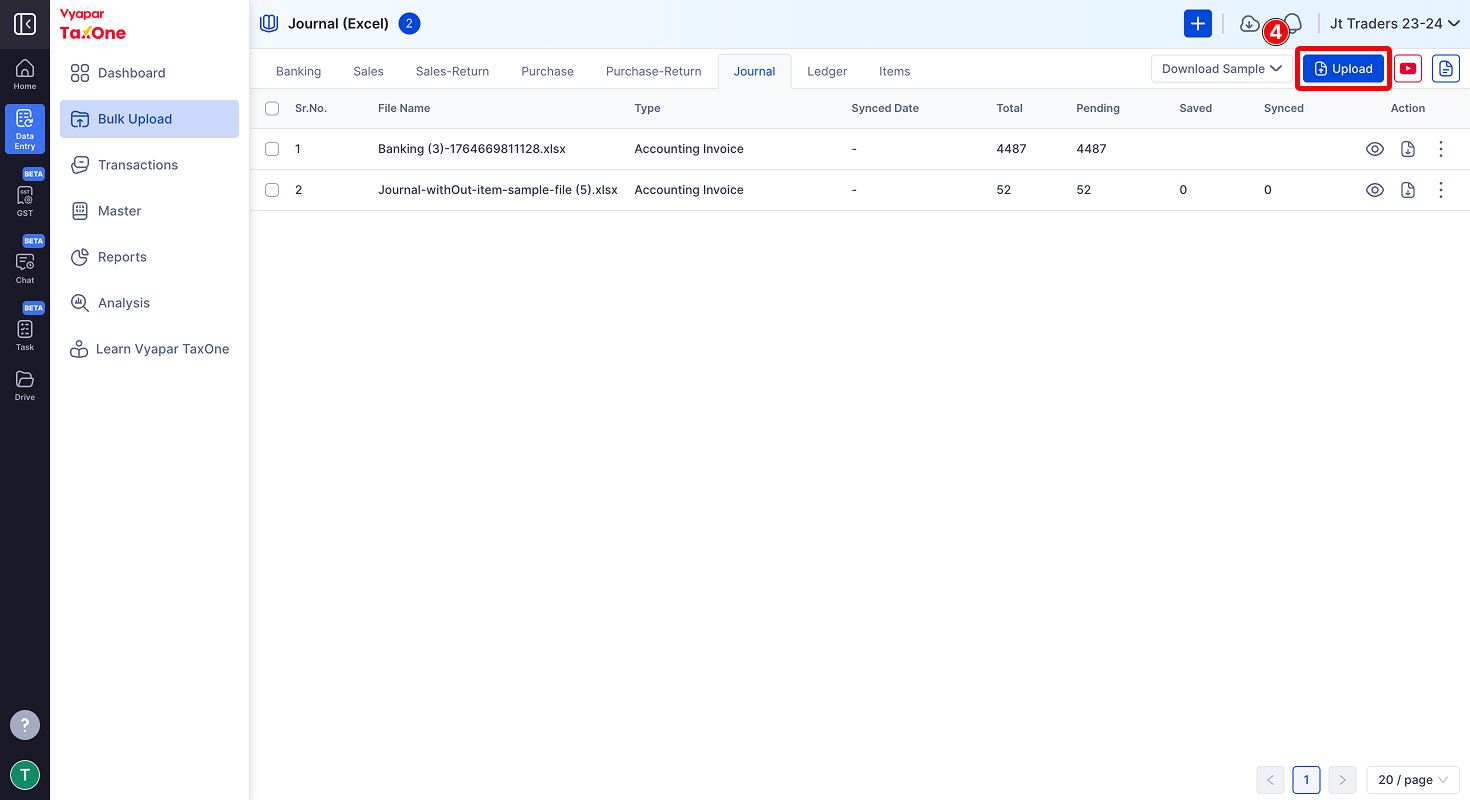Collapse the sidebar with the top-left panel icon

(25, 24)
